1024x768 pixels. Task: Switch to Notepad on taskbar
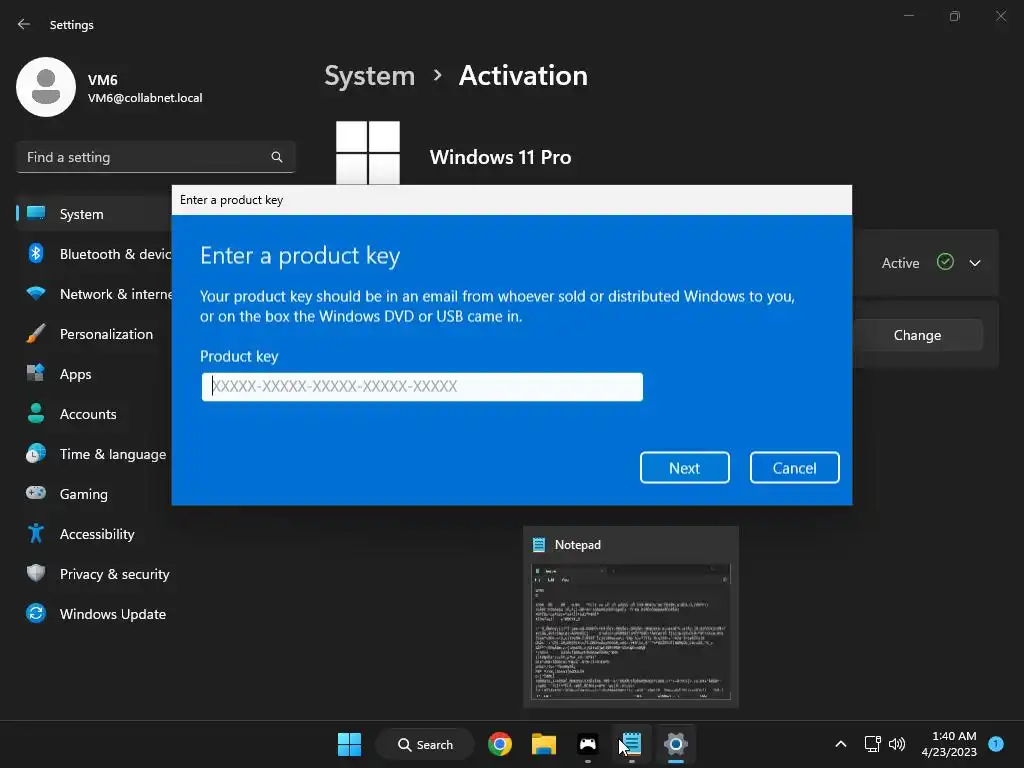[632, 744]
